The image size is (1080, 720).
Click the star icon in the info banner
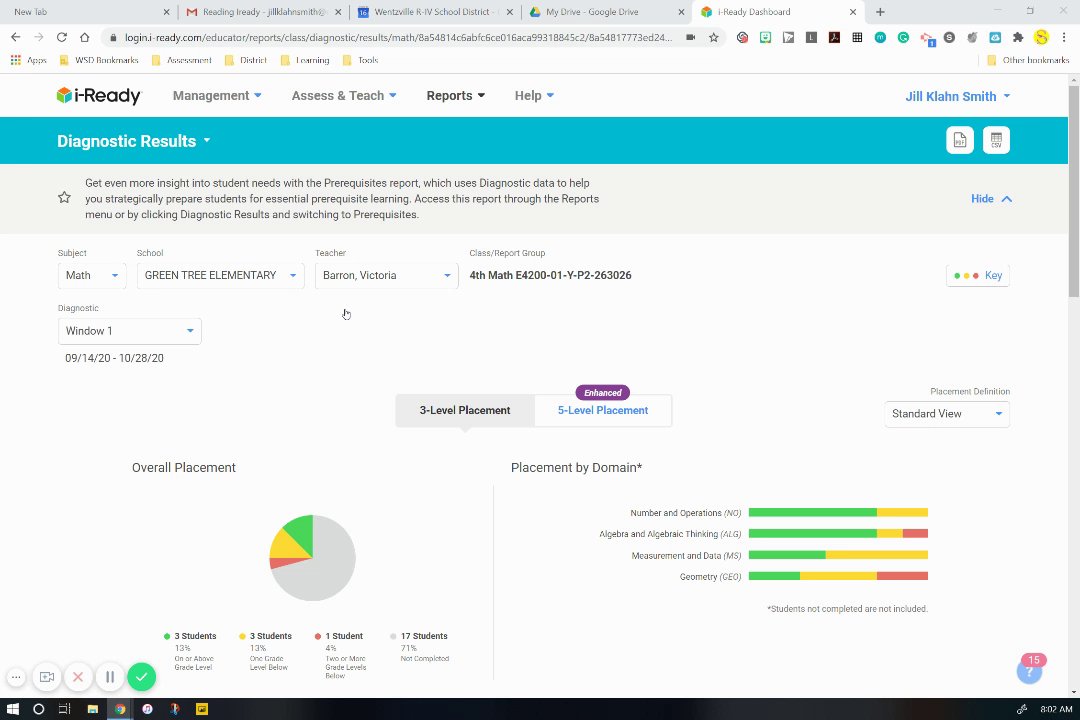coord(64,198)
